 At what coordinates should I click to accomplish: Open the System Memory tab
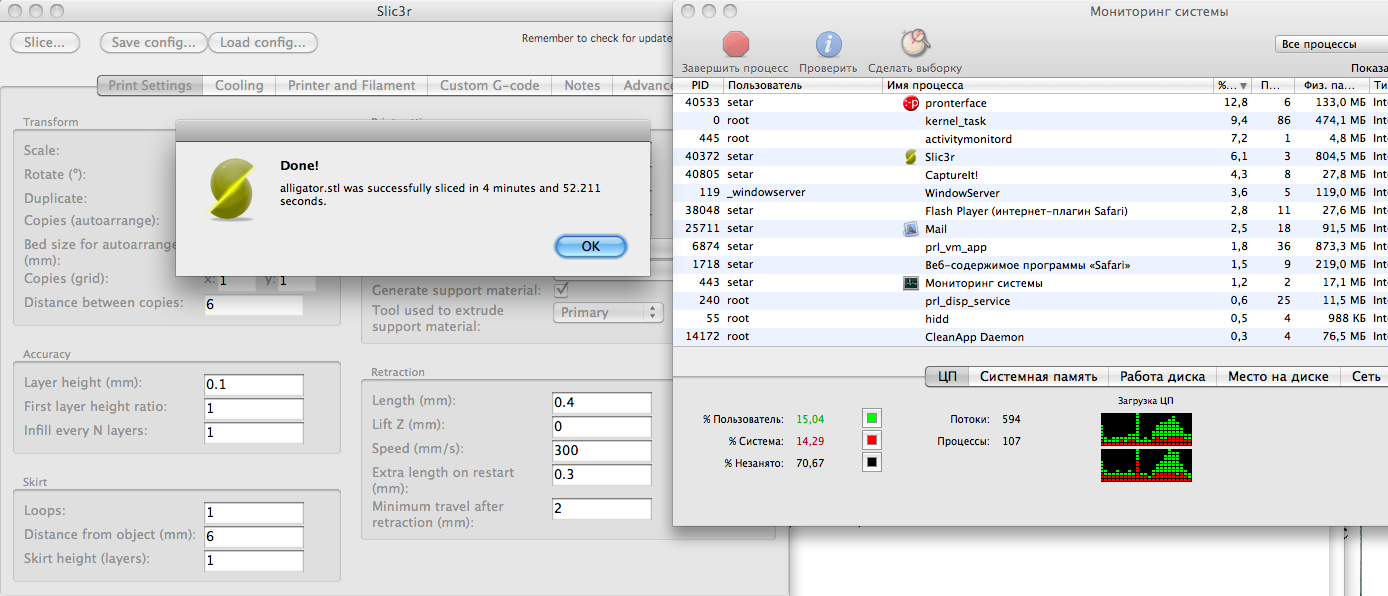(x=1038, y=377)
